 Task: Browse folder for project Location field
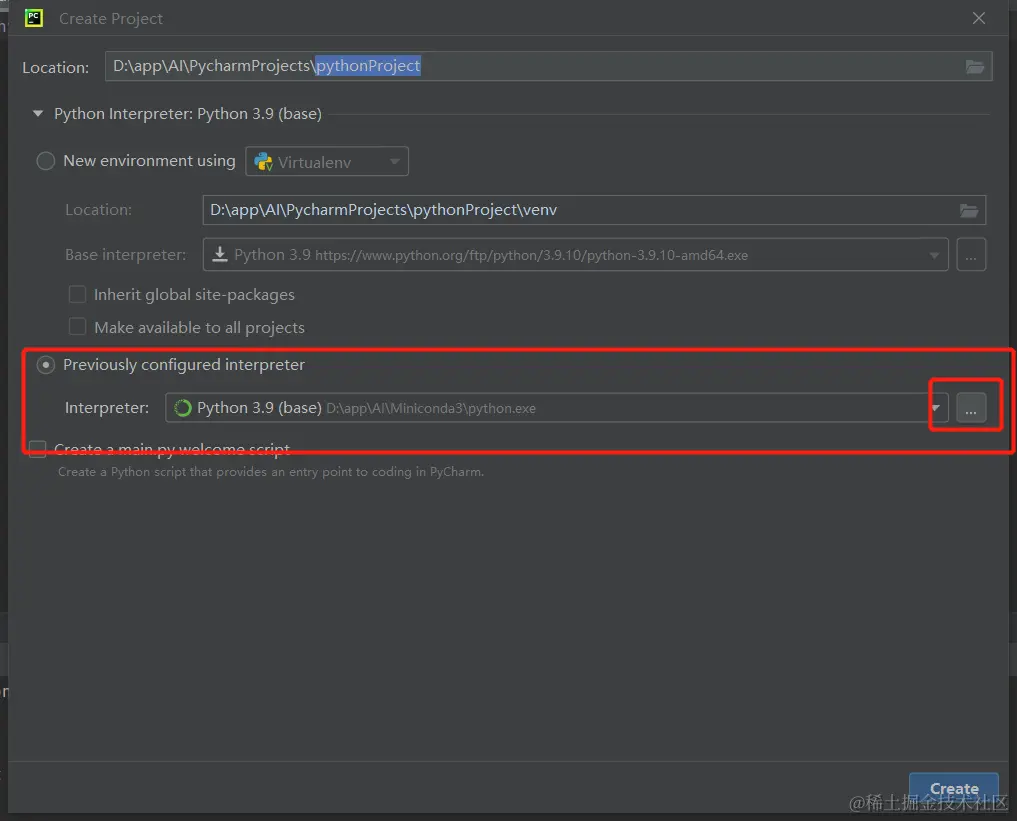click(x=974, y=66)
